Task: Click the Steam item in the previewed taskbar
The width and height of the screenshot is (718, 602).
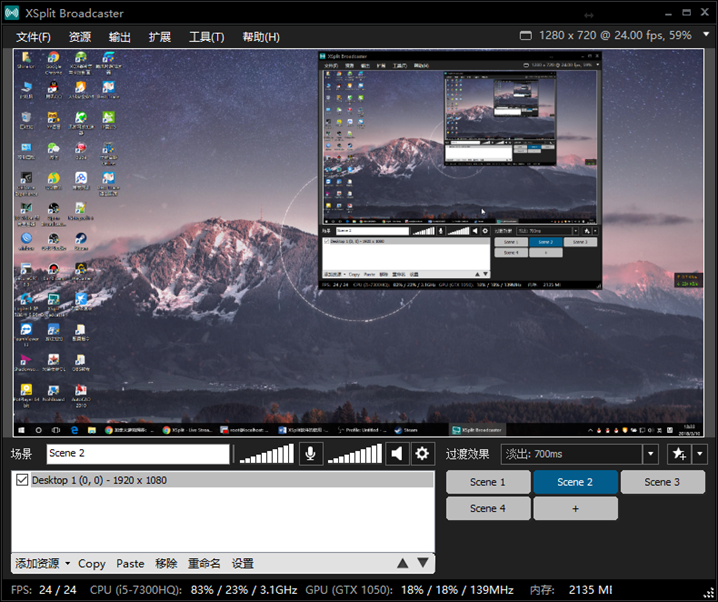Action: 407,430
